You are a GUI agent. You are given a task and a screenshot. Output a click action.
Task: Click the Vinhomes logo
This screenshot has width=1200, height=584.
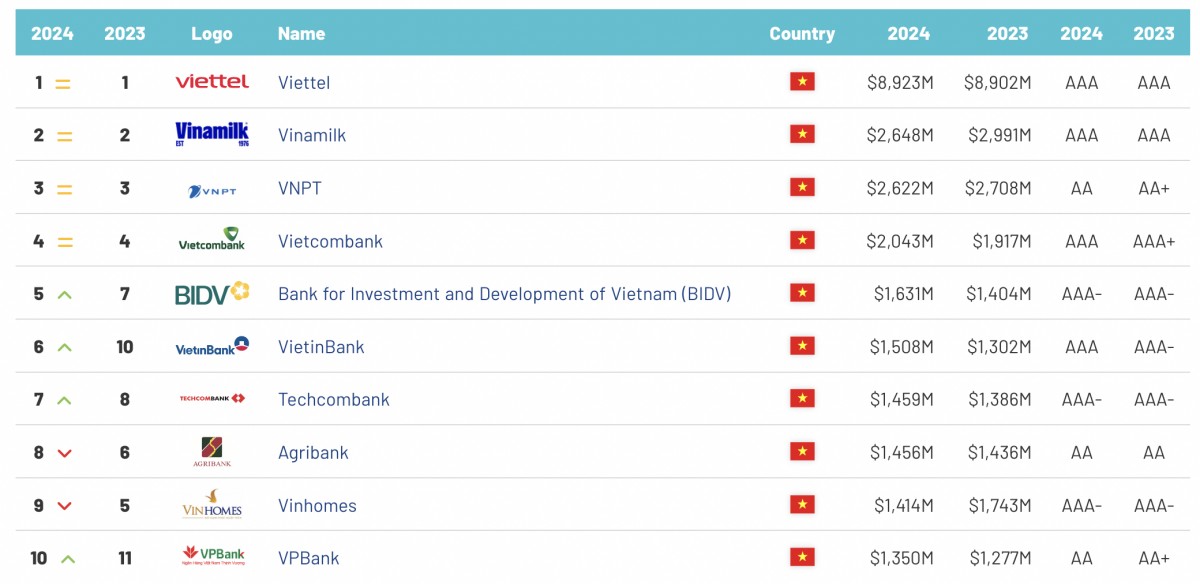(212, 505)
